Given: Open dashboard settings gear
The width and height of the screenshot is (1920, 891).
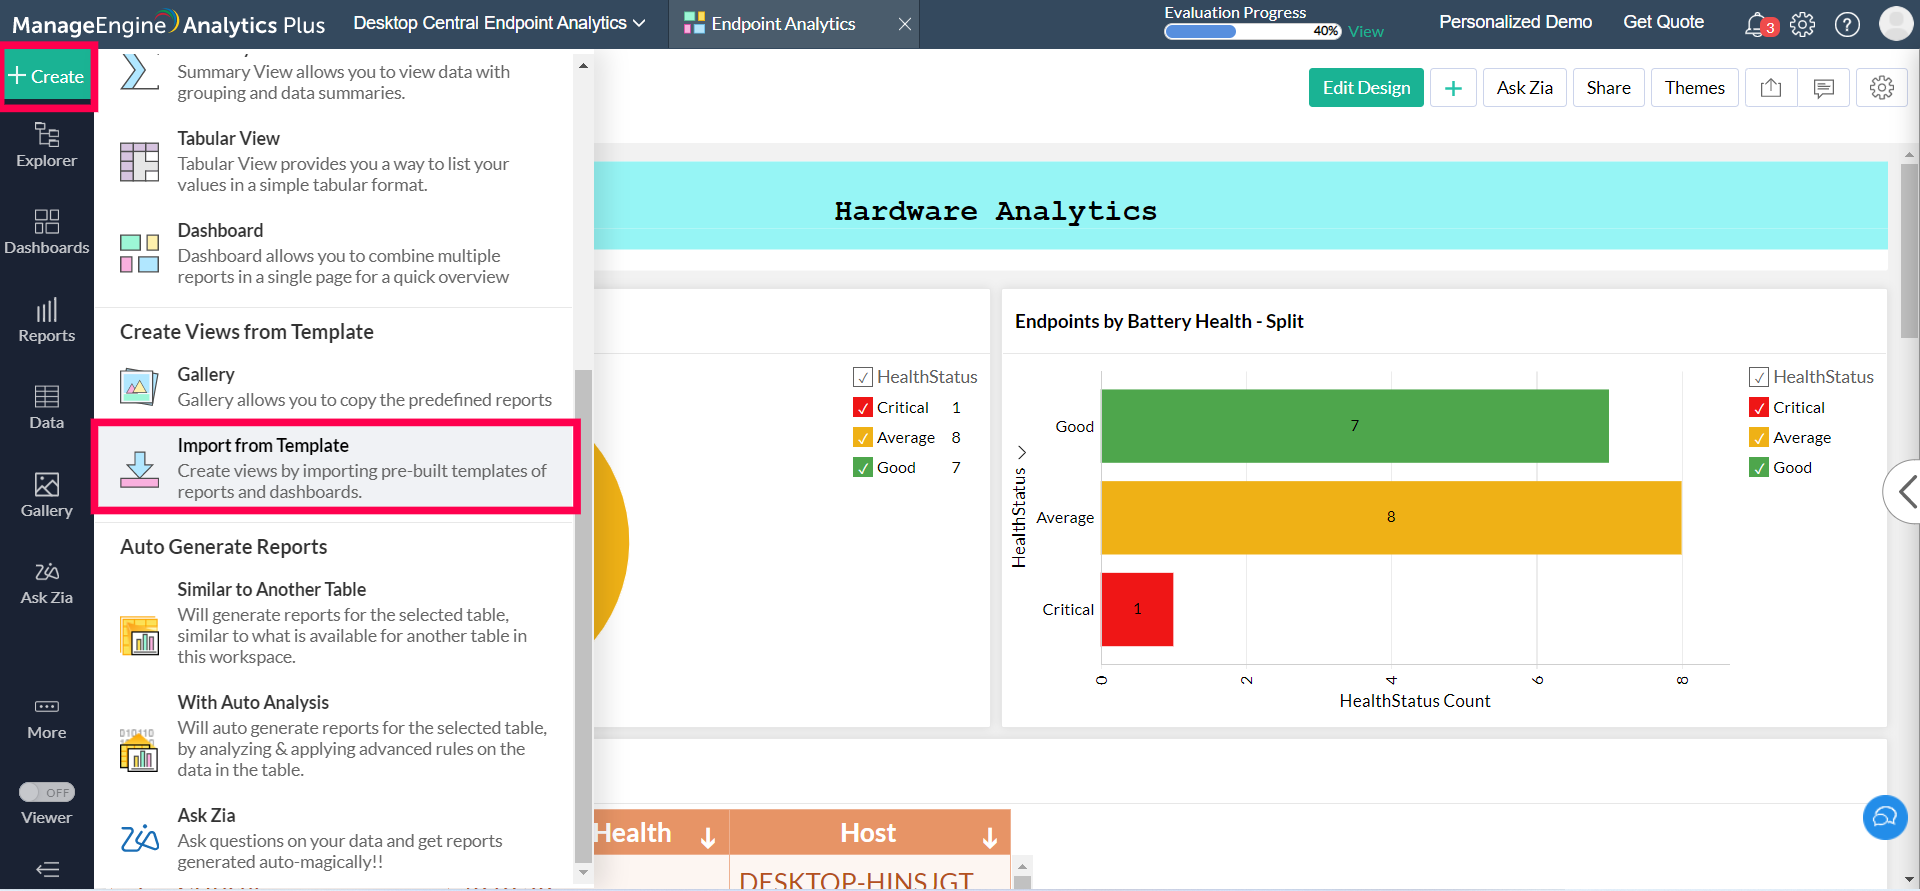Looking at the screenshot, I should tap(1882, 88).
